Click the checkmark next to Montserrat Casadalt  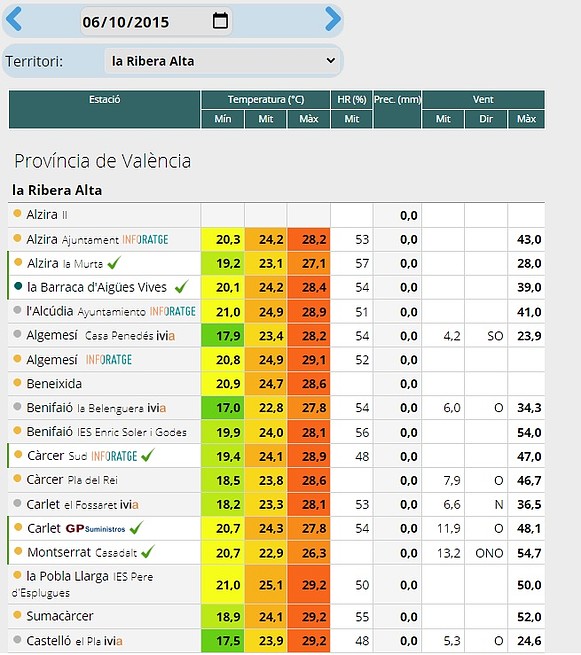(147, 552)
